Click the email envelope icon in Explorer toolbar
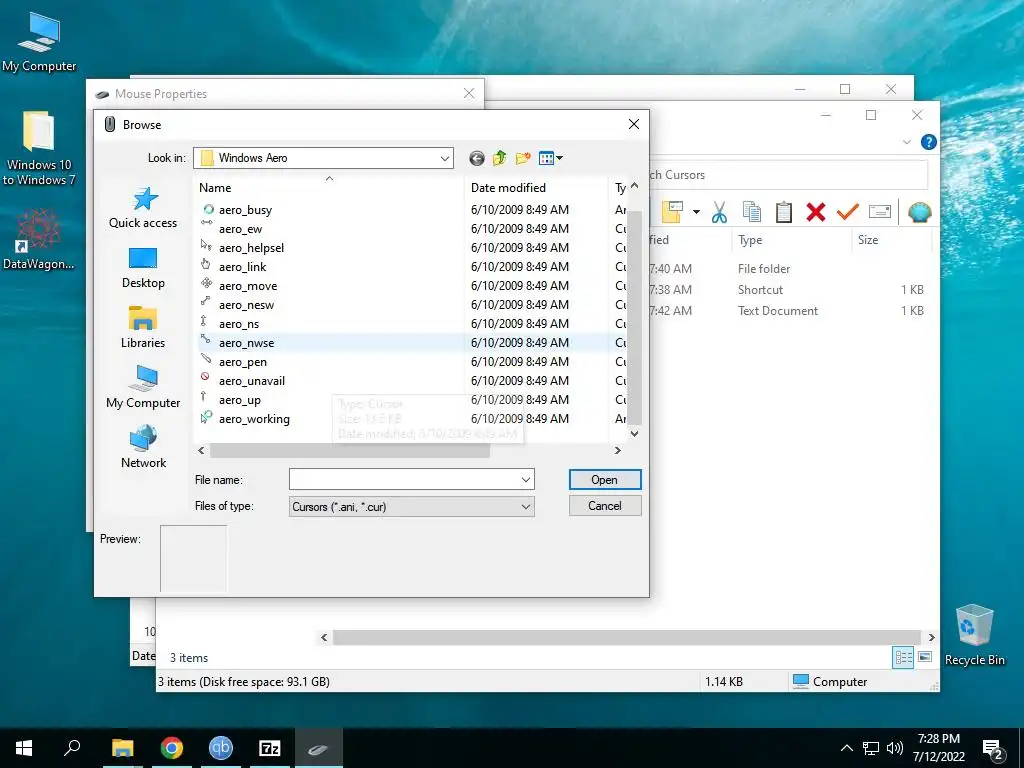This screenshot has height=768, width=1024. coord(880,212)
